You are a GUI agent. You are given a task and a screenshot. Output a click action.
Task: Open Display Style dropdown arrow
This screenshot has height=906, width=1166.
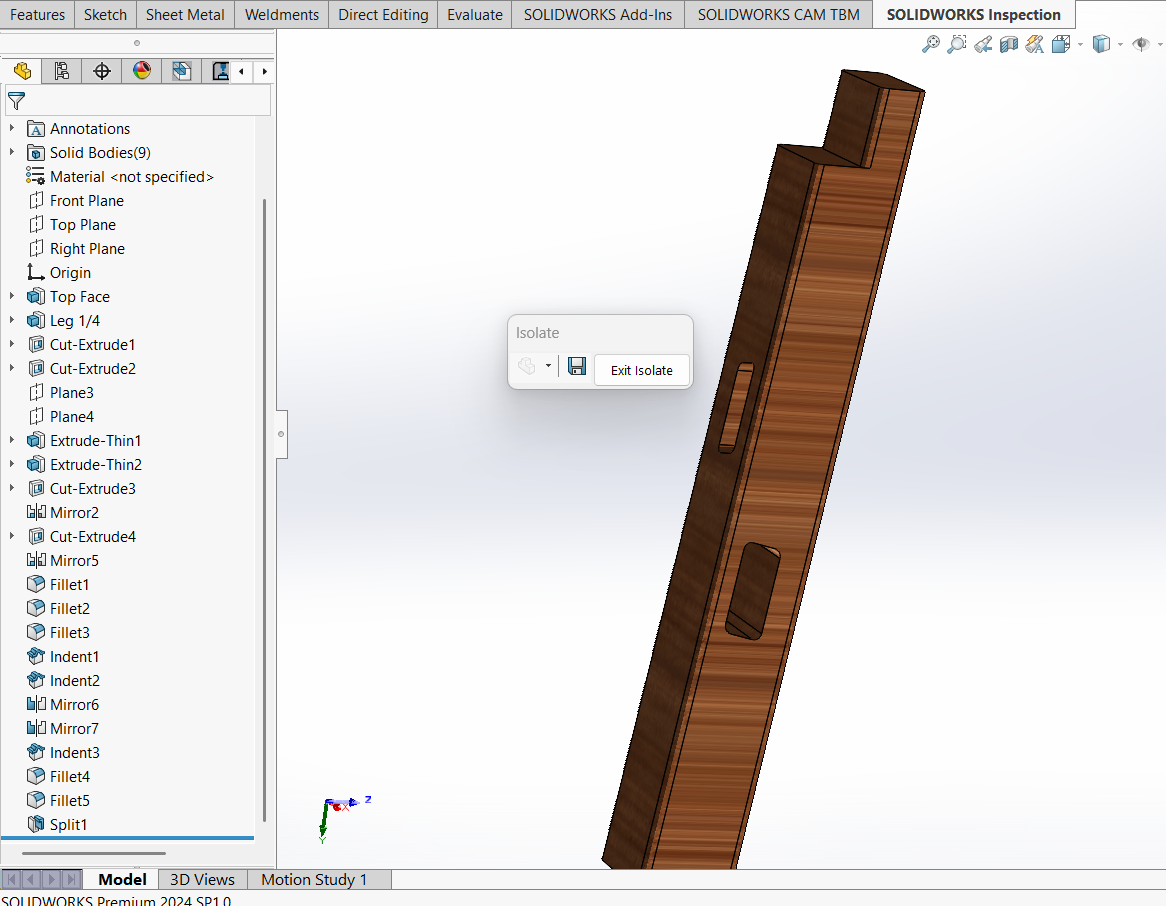pos(1121,45)
